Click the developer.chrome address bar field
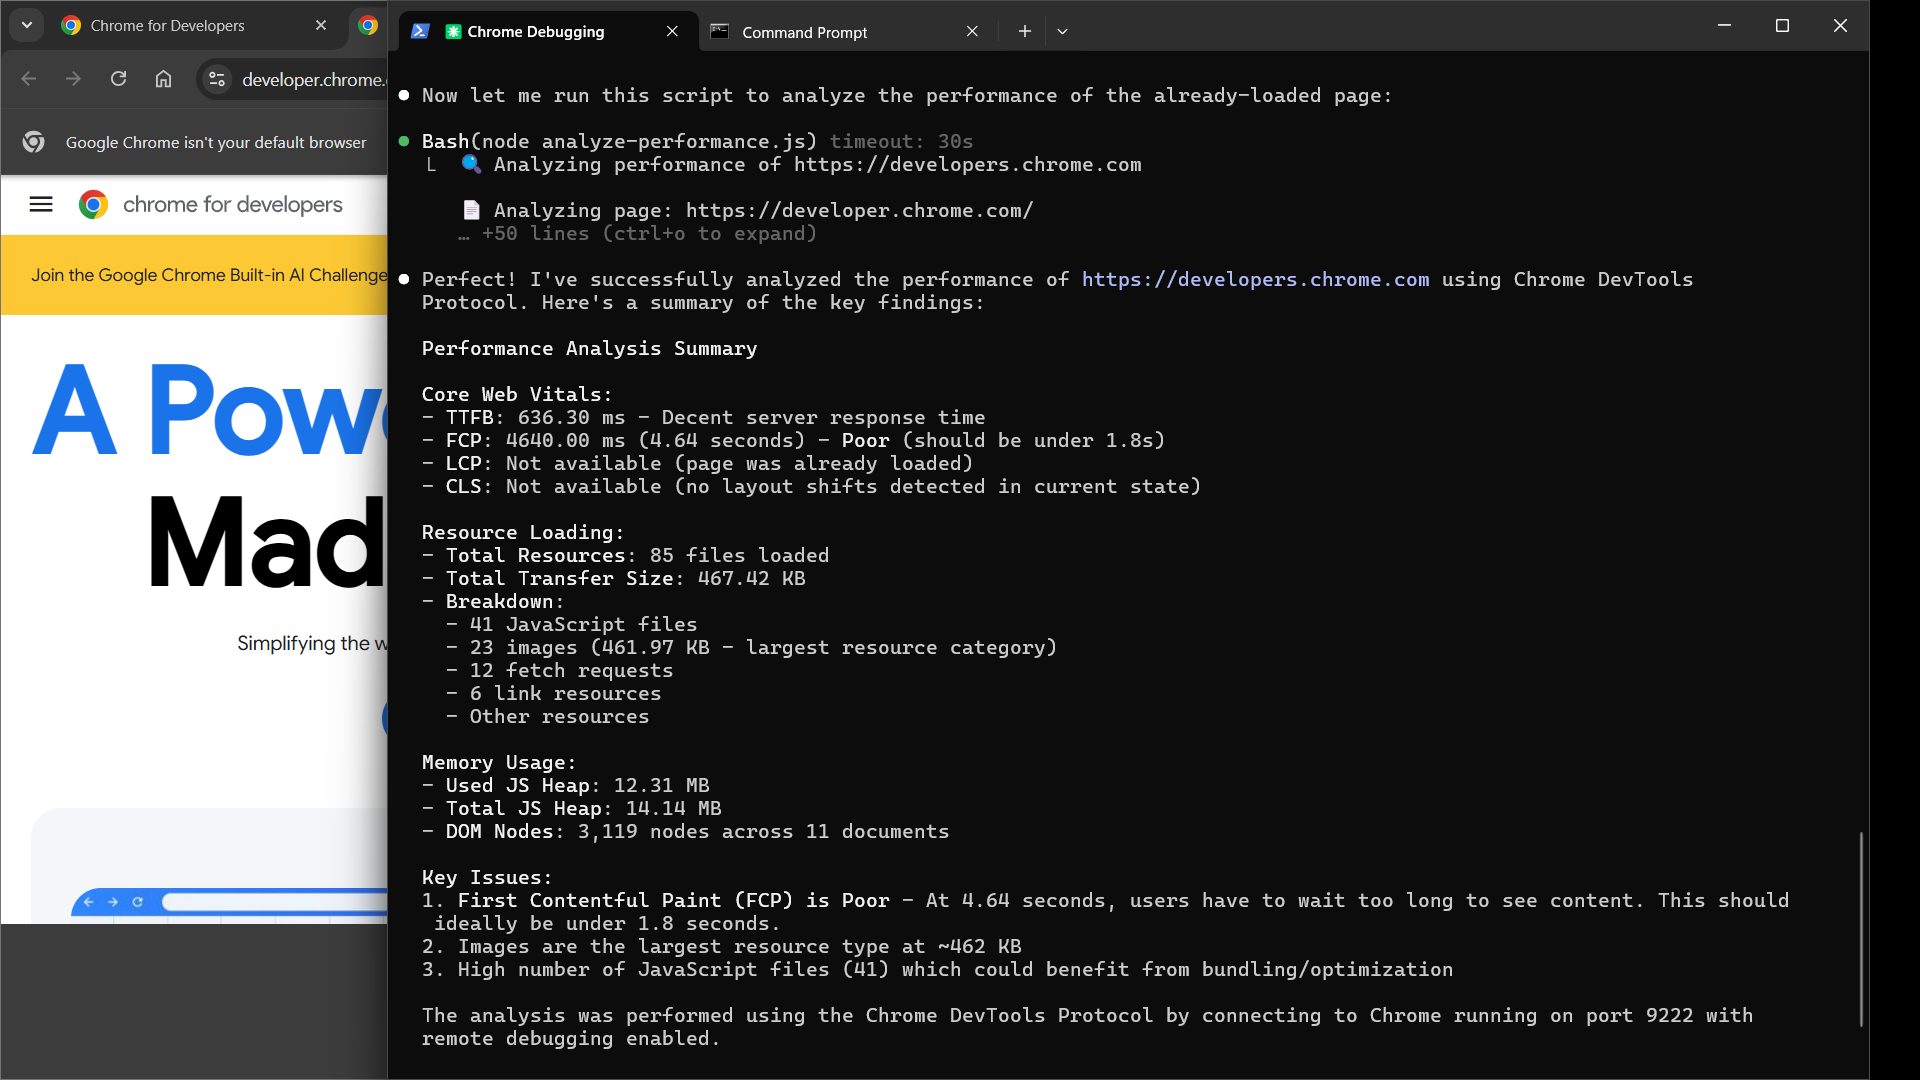1920x1080 pixels. click(x=312, y=80)
